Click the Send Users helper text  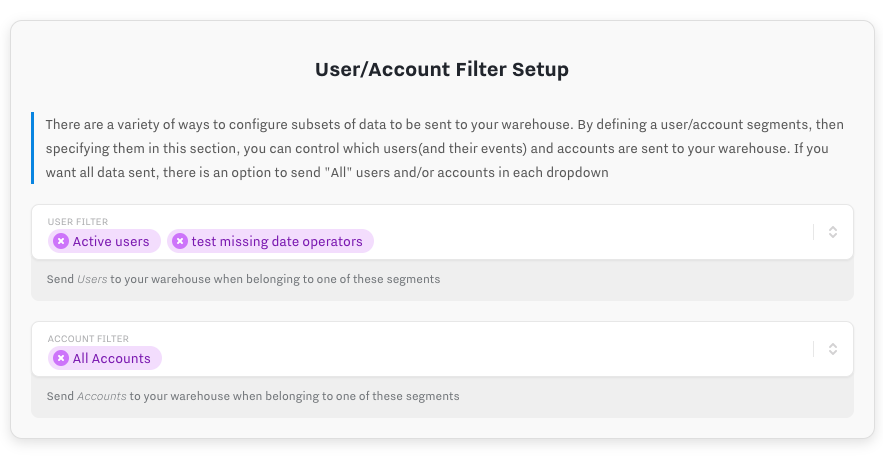(243, 279)
